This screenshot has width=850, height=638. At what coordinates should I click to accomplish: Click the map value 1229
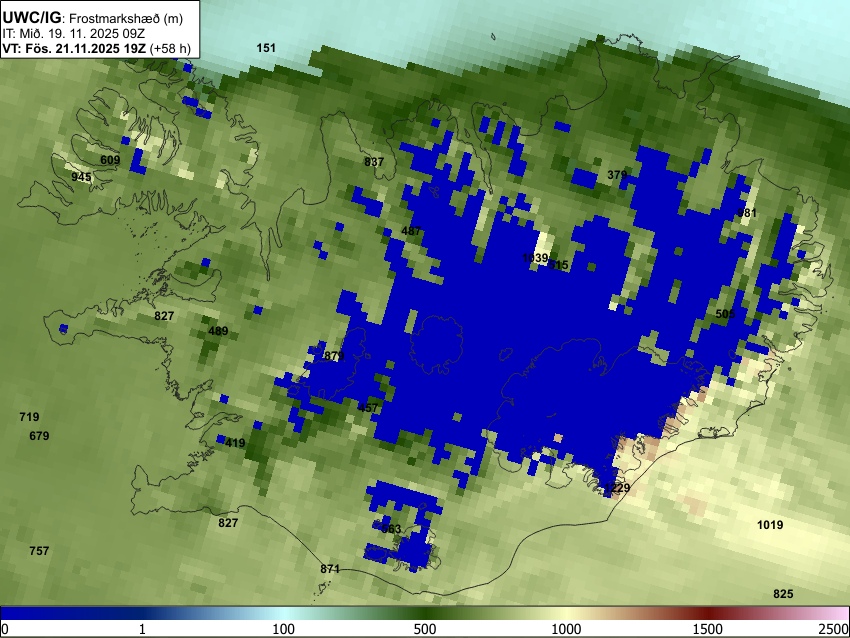[617, 488]
